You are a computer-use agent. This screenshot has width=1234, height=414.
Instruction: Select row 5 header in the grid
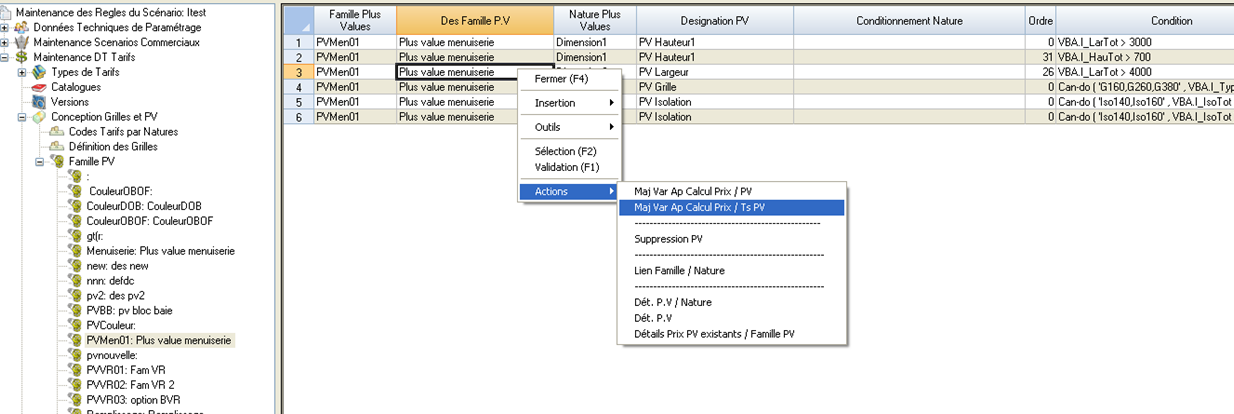coord(297,102)
